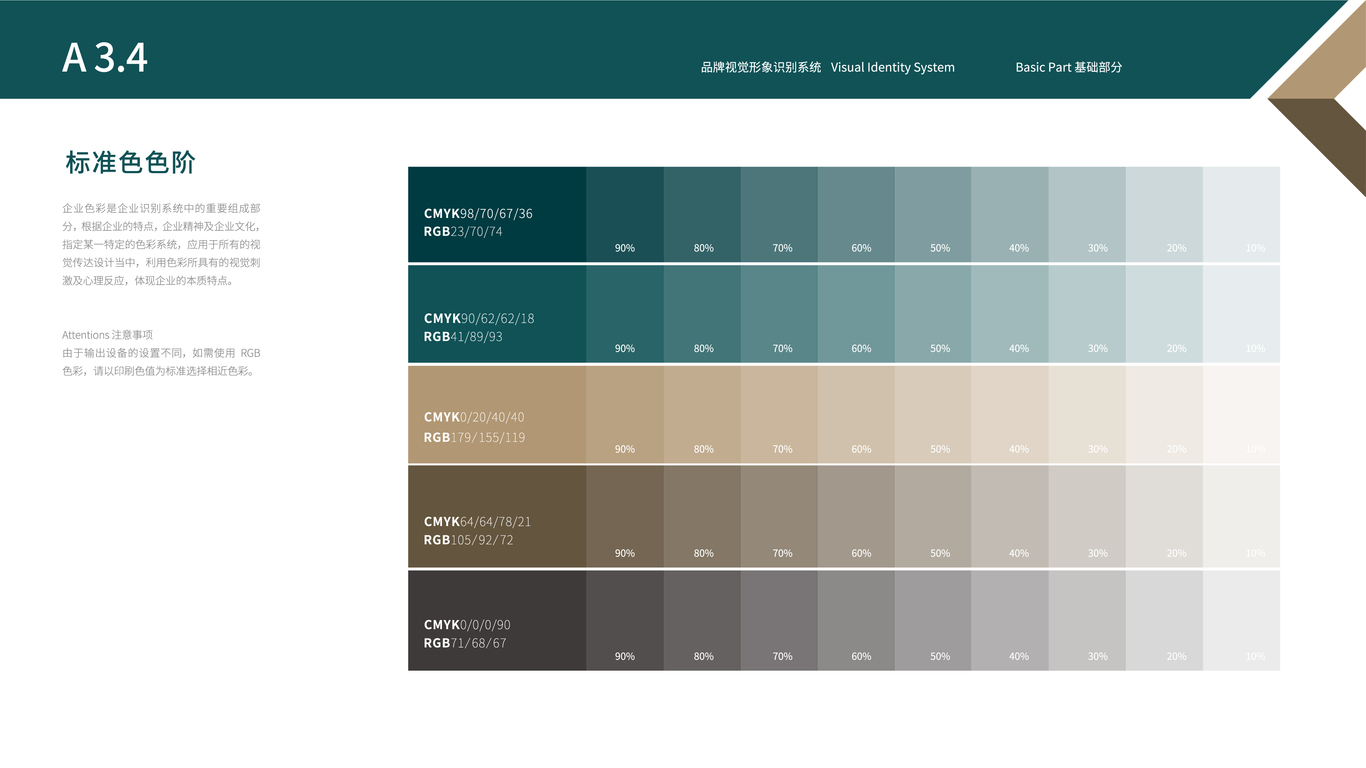Select the 90% tint in the dark teal row

(625, 214)
